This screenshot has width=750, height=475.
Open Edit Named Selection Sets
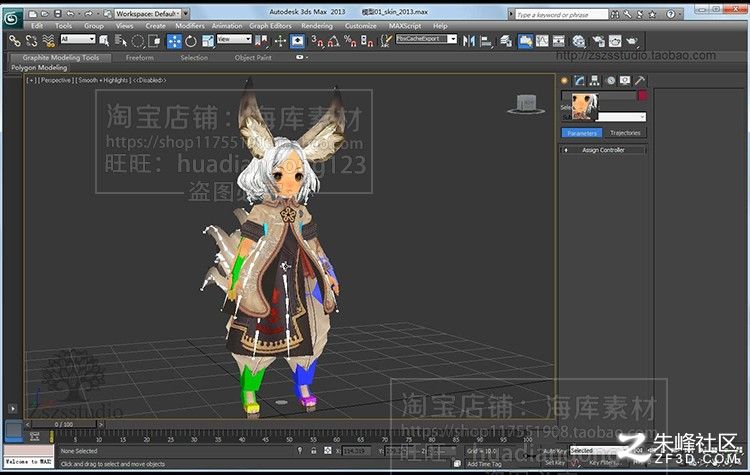click(385, 41)
